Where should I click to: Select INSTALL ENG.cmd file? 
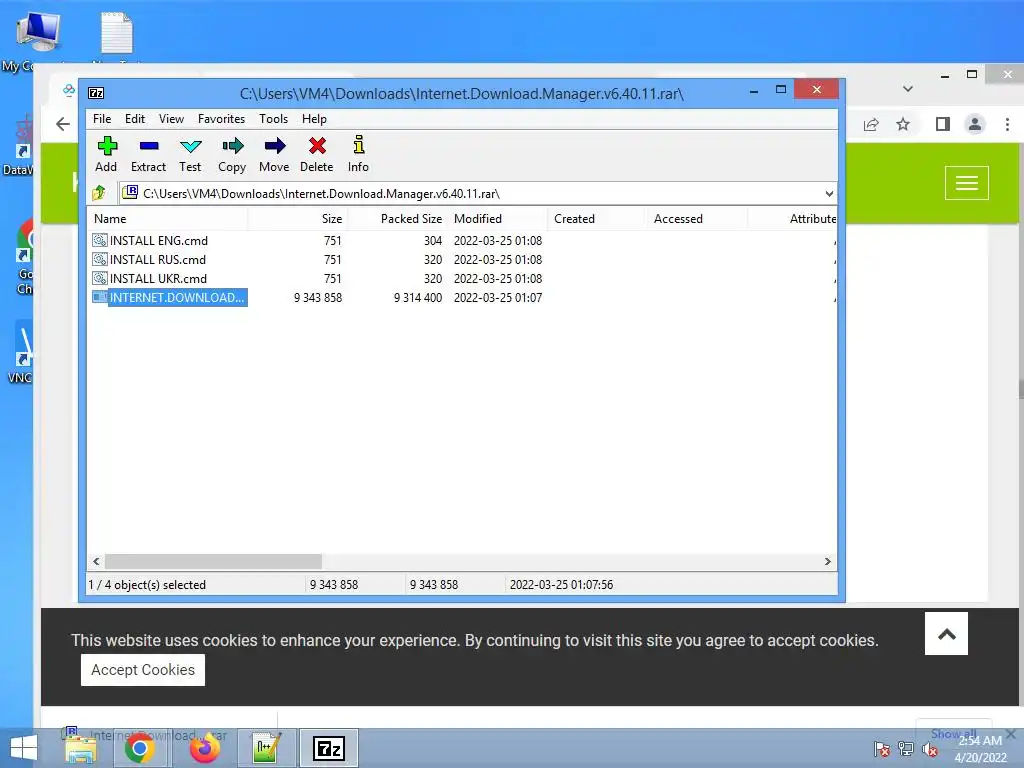[x=159, y=241]
